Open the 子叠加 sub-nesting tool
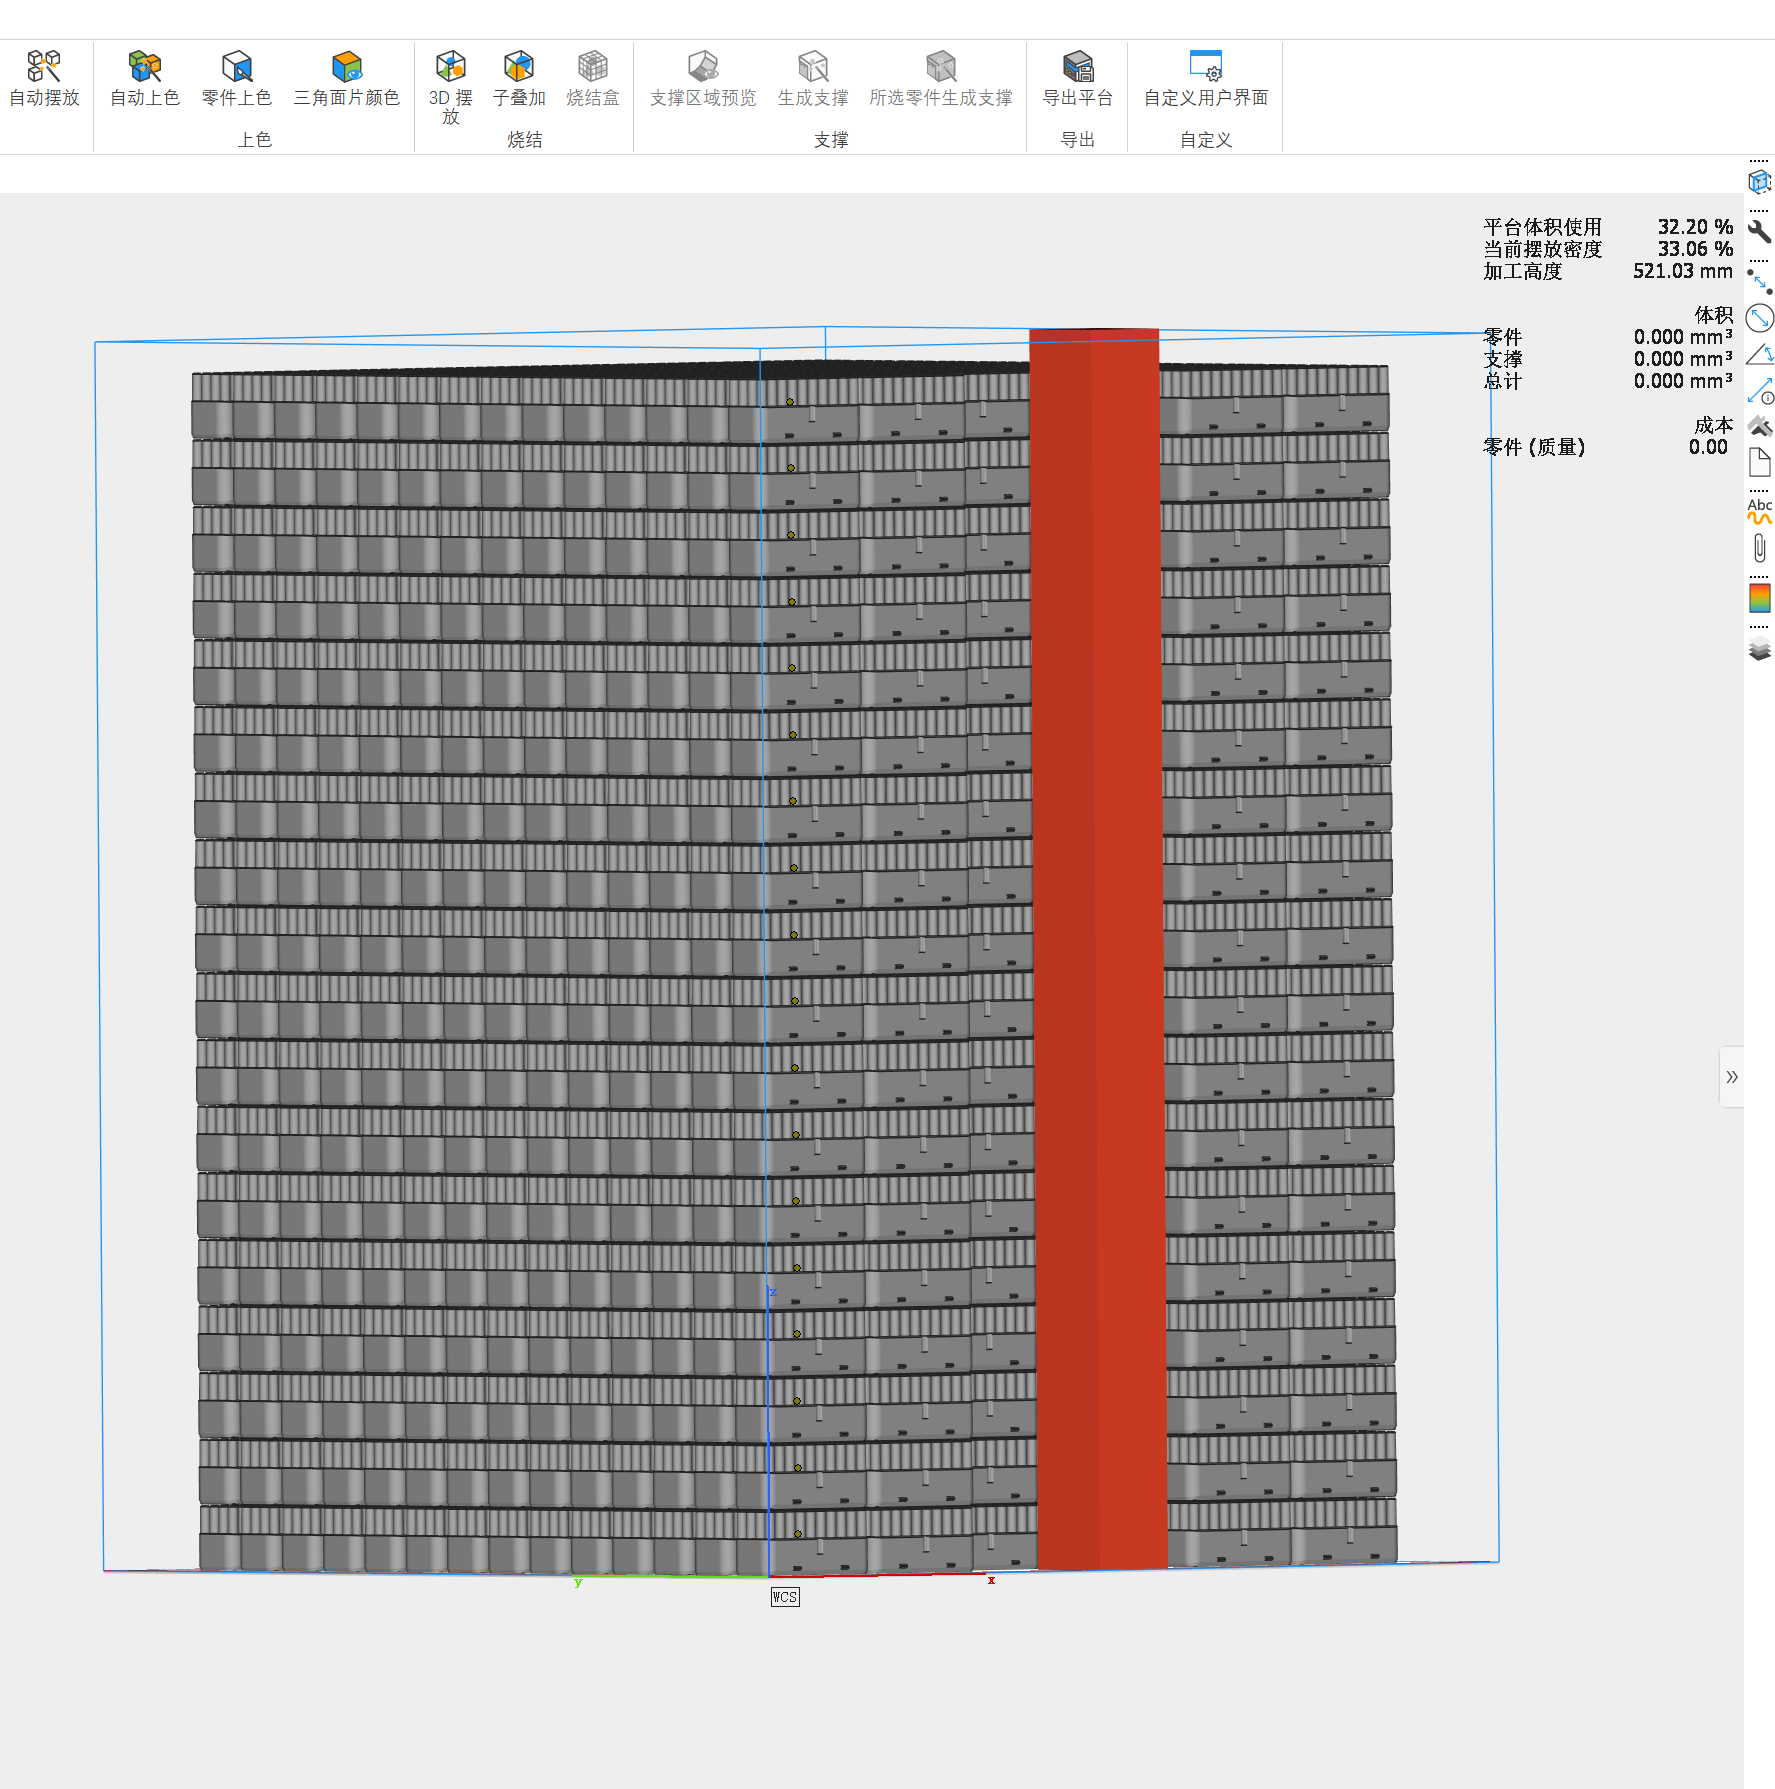The width and height of the screenshot is (1775, 1789). [x=519, y=78]
